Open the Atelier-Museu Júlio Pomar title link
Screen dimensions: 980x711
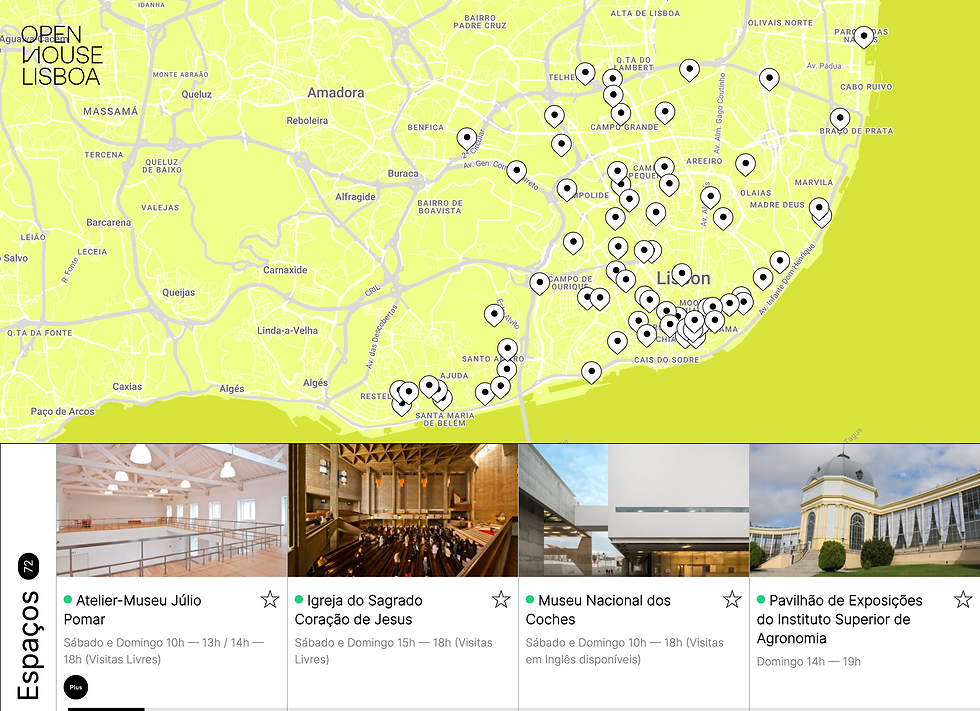point(132,610)
